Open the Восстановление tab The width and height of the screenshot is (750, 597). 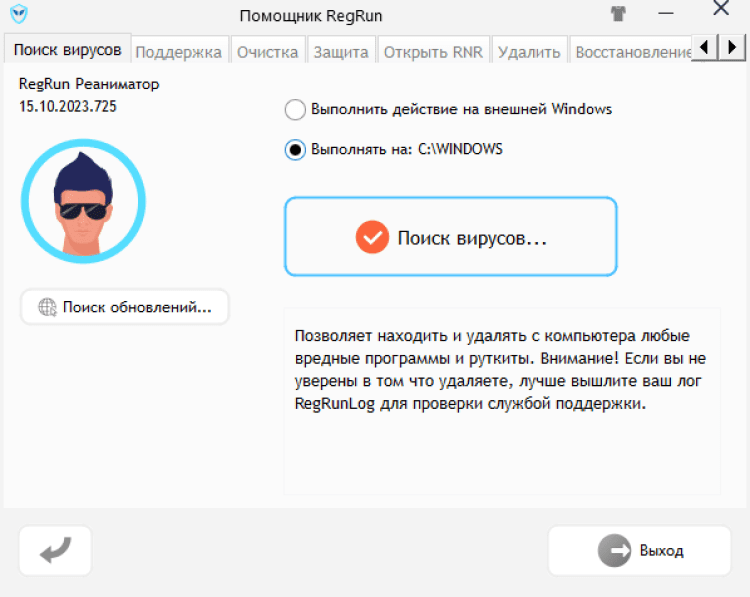pyautogui.click(x=631, y=52)
